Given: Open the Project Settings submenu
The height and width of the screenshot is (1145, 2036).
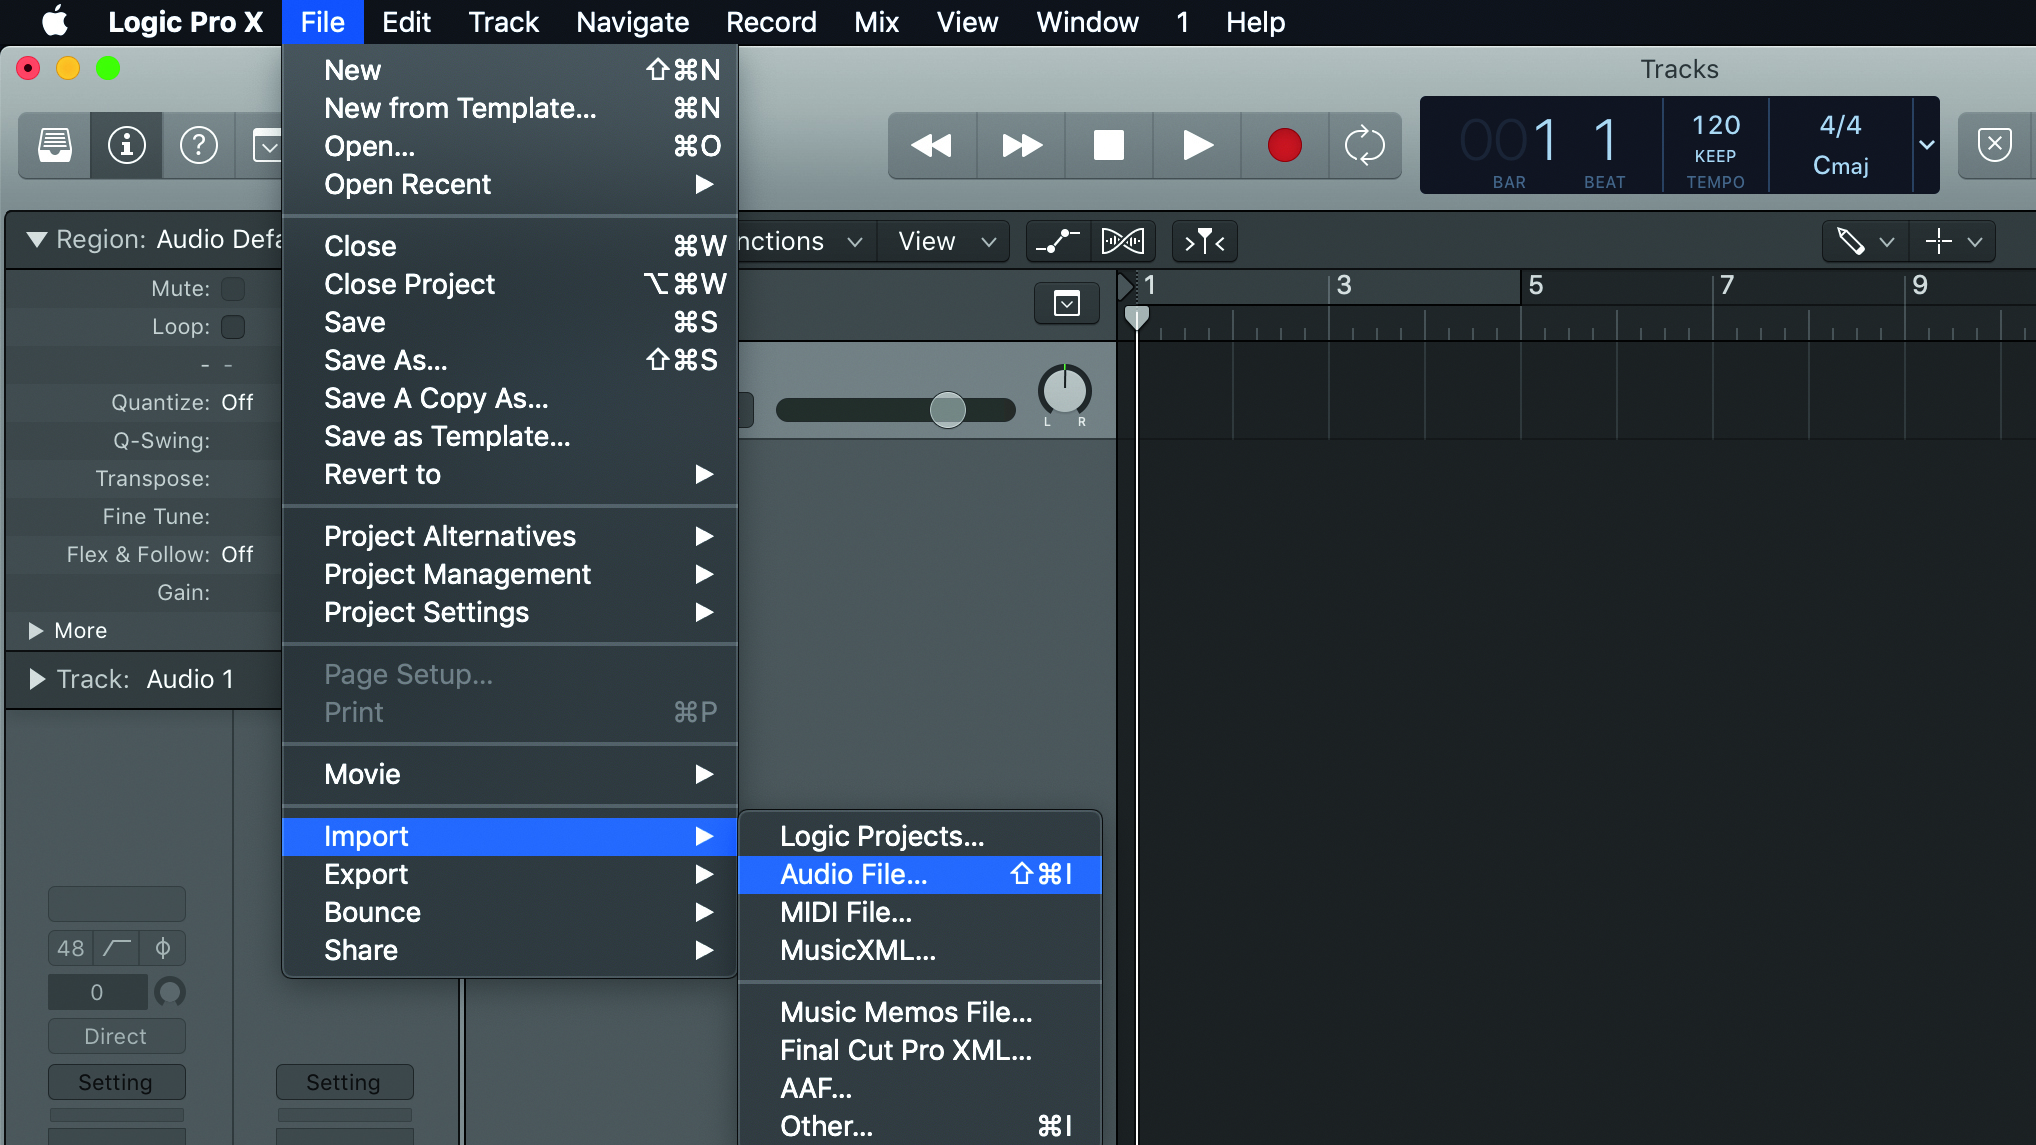Looking at the screenshot, I should [510, 613].
